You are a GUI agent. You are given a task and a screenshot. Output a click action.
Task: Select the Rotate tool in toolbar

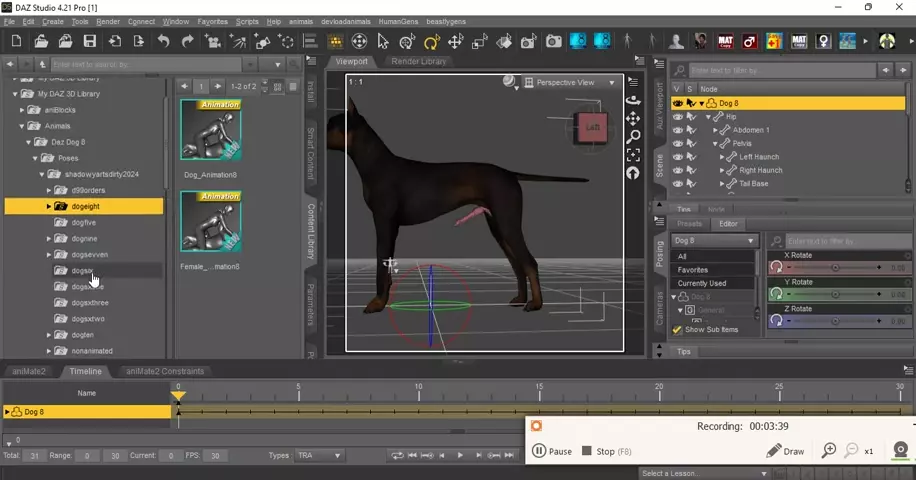coord(431,42)
